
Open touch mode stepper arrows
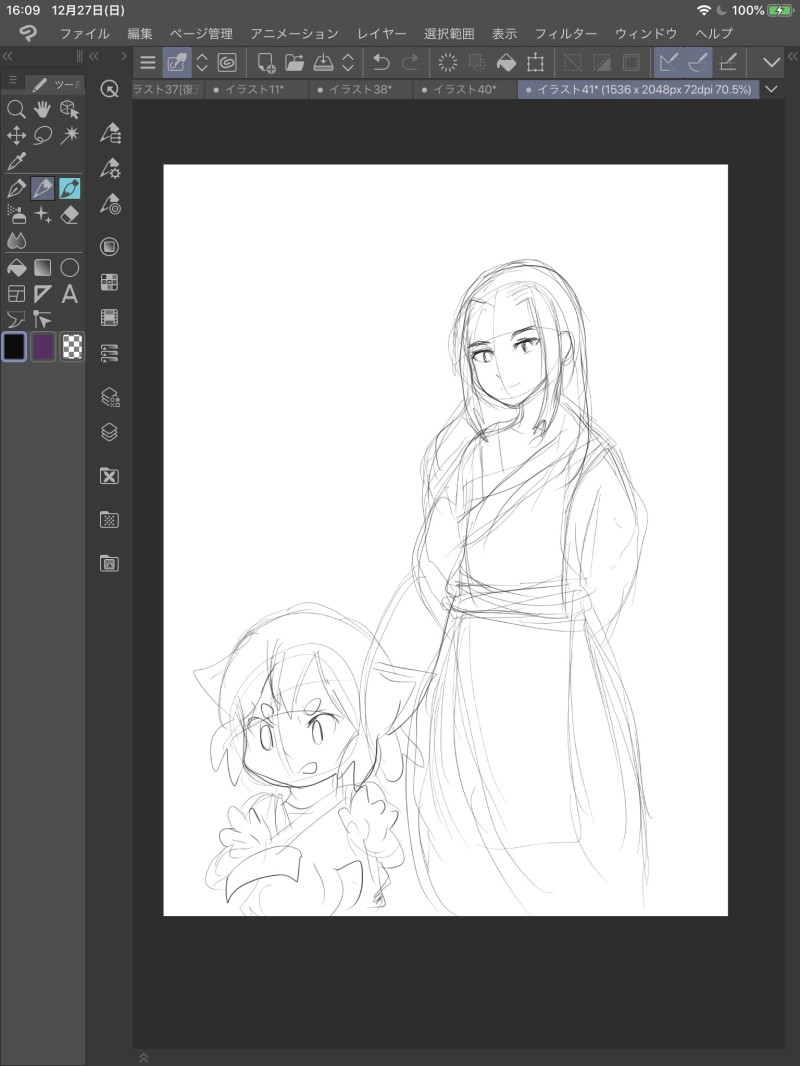(x=202, y=63)
